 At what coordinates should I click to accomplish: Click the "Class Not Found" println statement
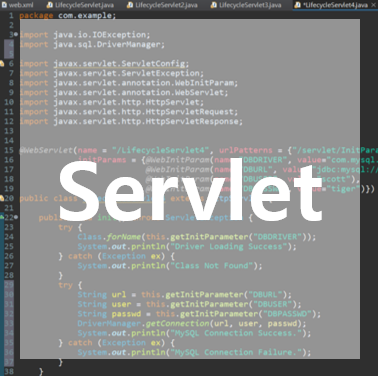[170, 266]
